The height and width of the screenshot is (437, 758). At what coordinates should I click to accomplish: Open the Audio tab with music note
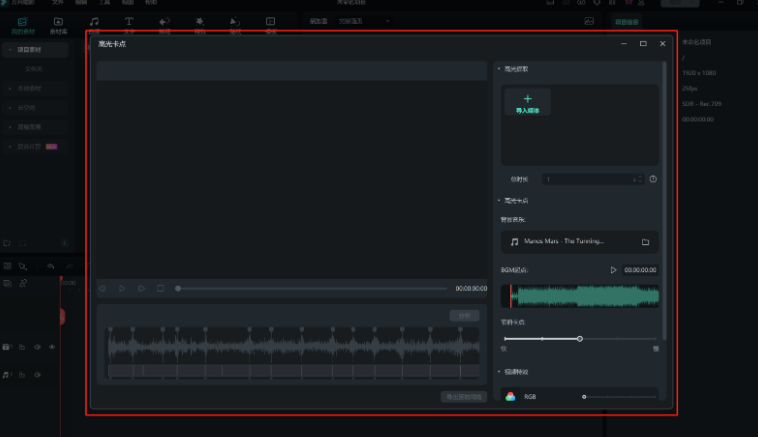coord(94,24)
